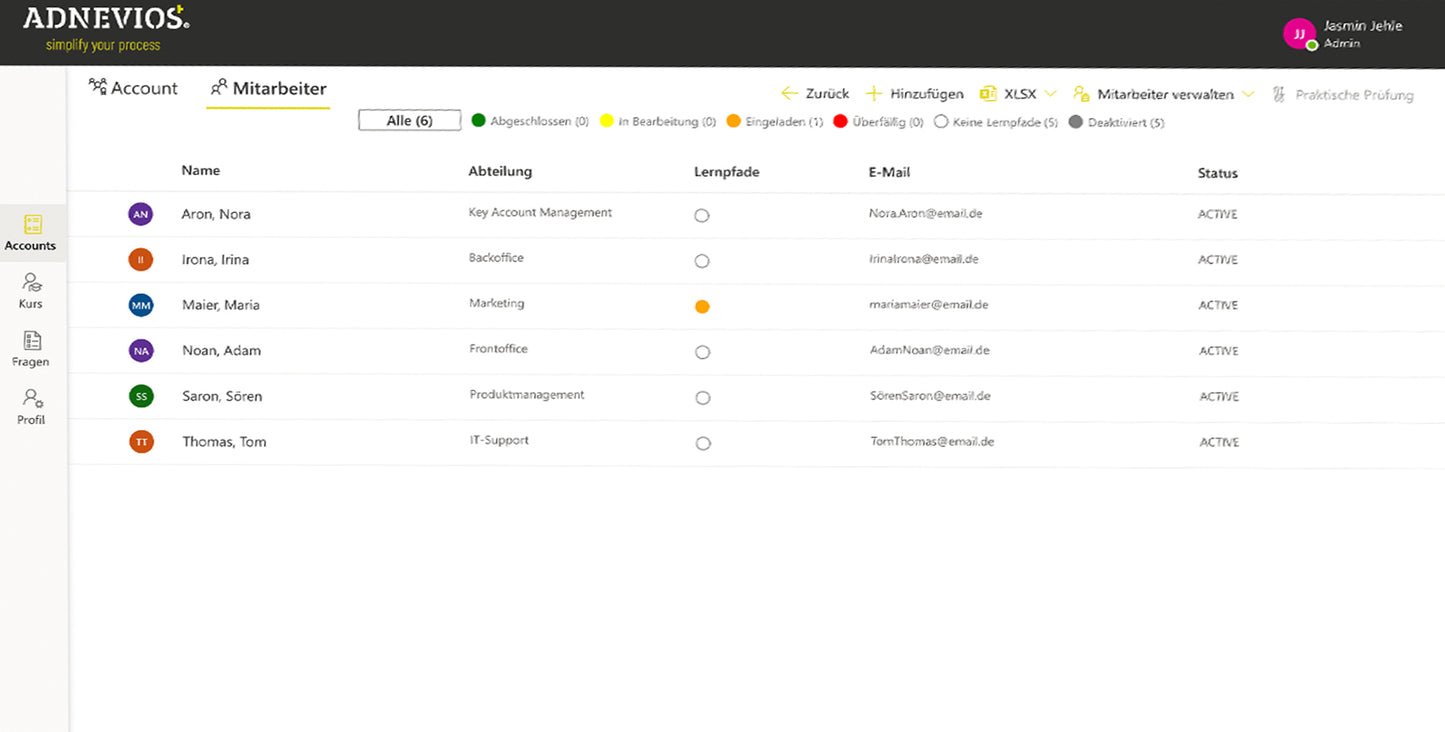
Task: Select the Lernpfade circle for Adam Noan
Action: point(703,352)
